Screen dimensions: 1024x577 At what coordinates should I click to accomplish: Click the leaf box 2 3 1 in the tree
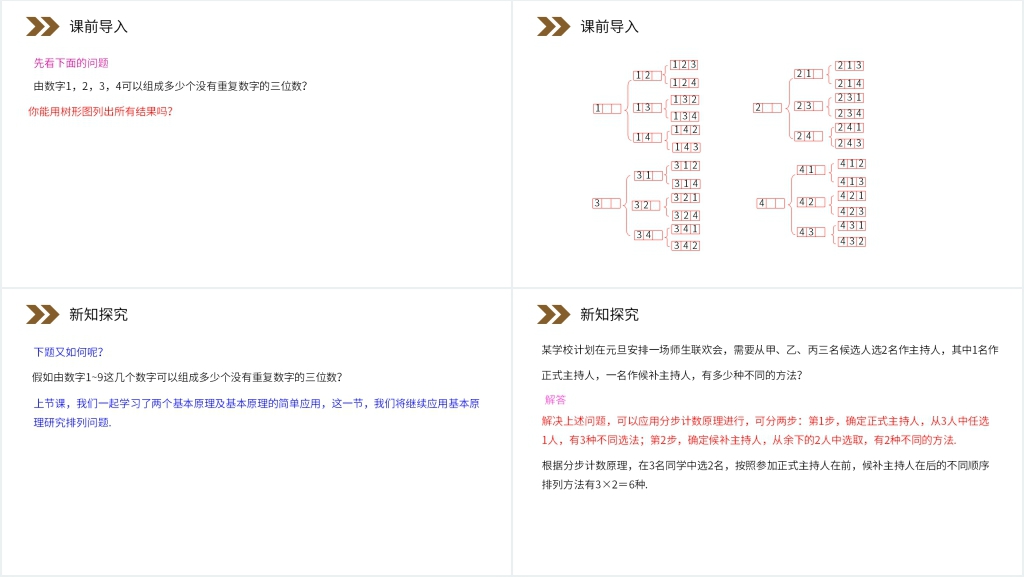(850, 98)
